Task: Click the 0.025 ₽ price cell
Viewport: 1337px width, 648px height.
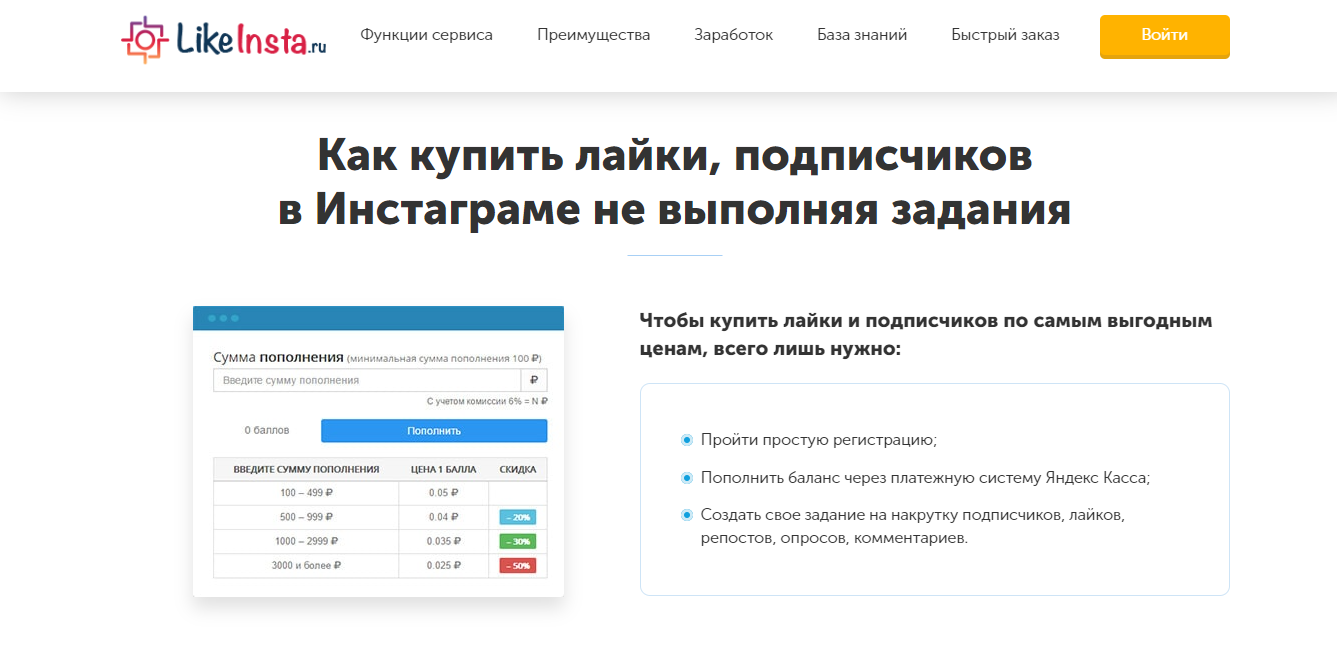Action: [444, 566]
